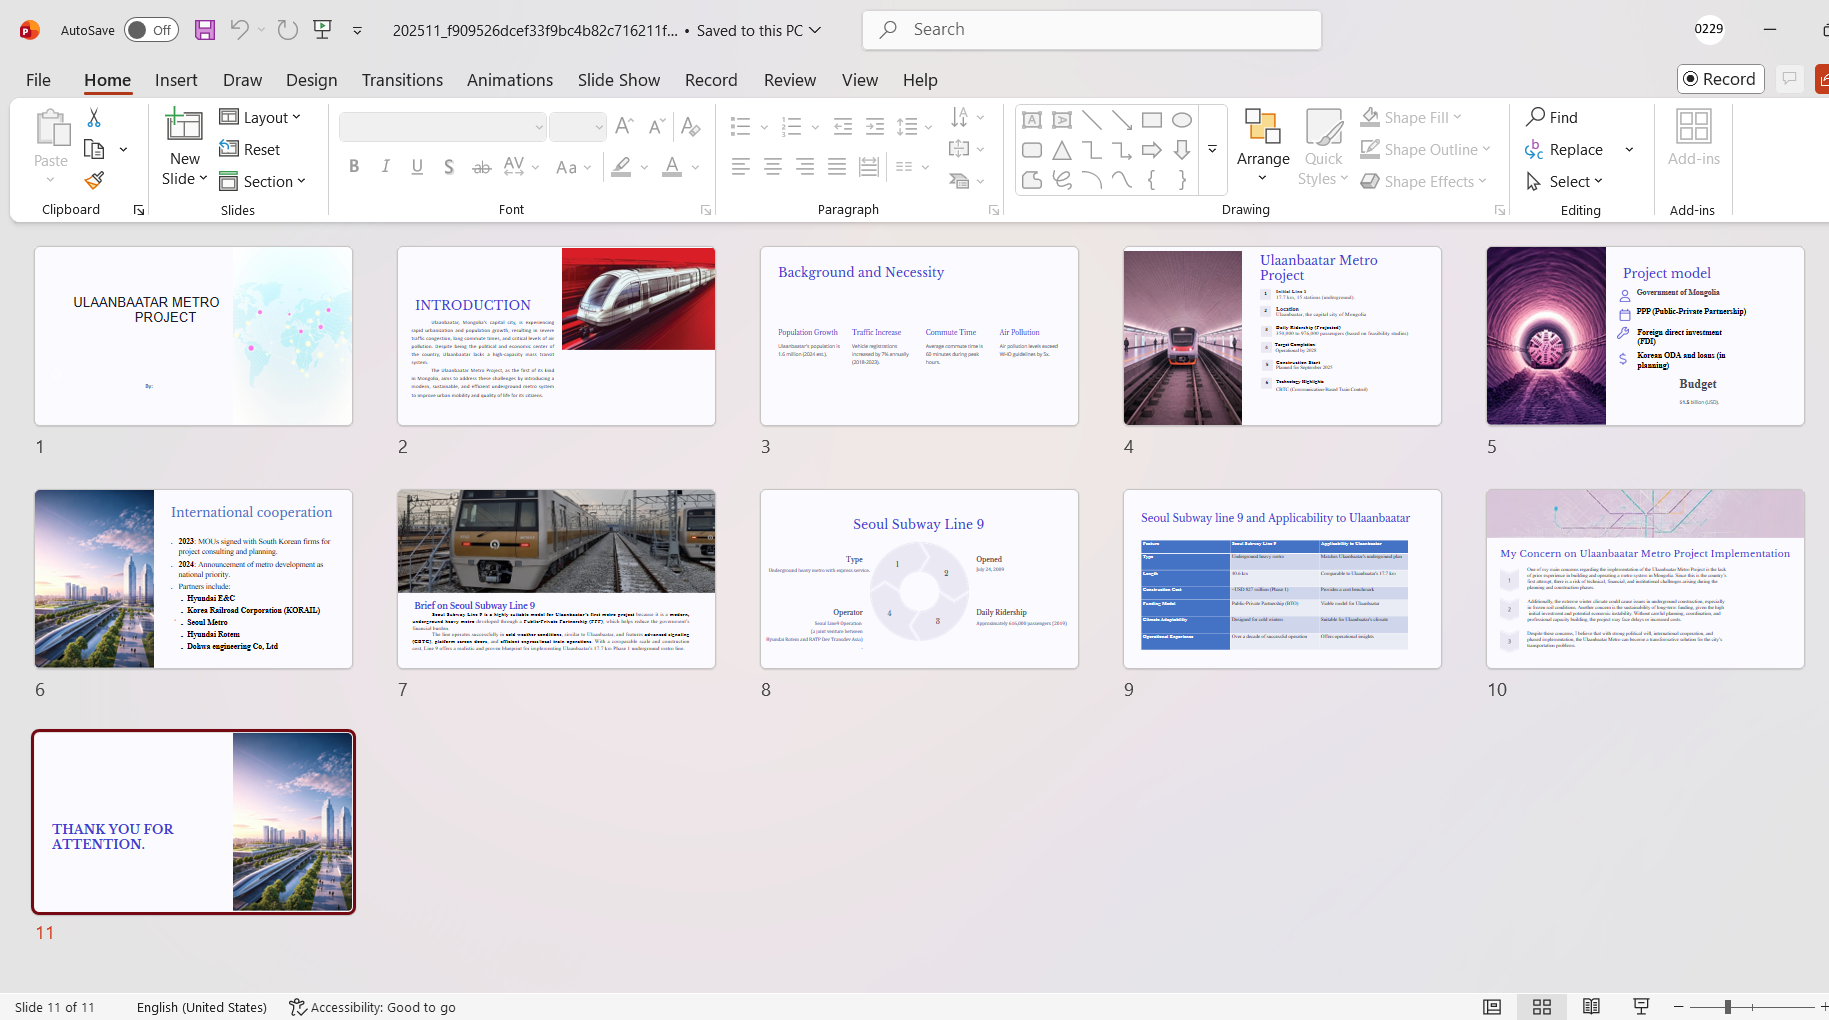Toggle Bold formatting
Viewport: 1829px width, 1020px height.
(354, 167)
